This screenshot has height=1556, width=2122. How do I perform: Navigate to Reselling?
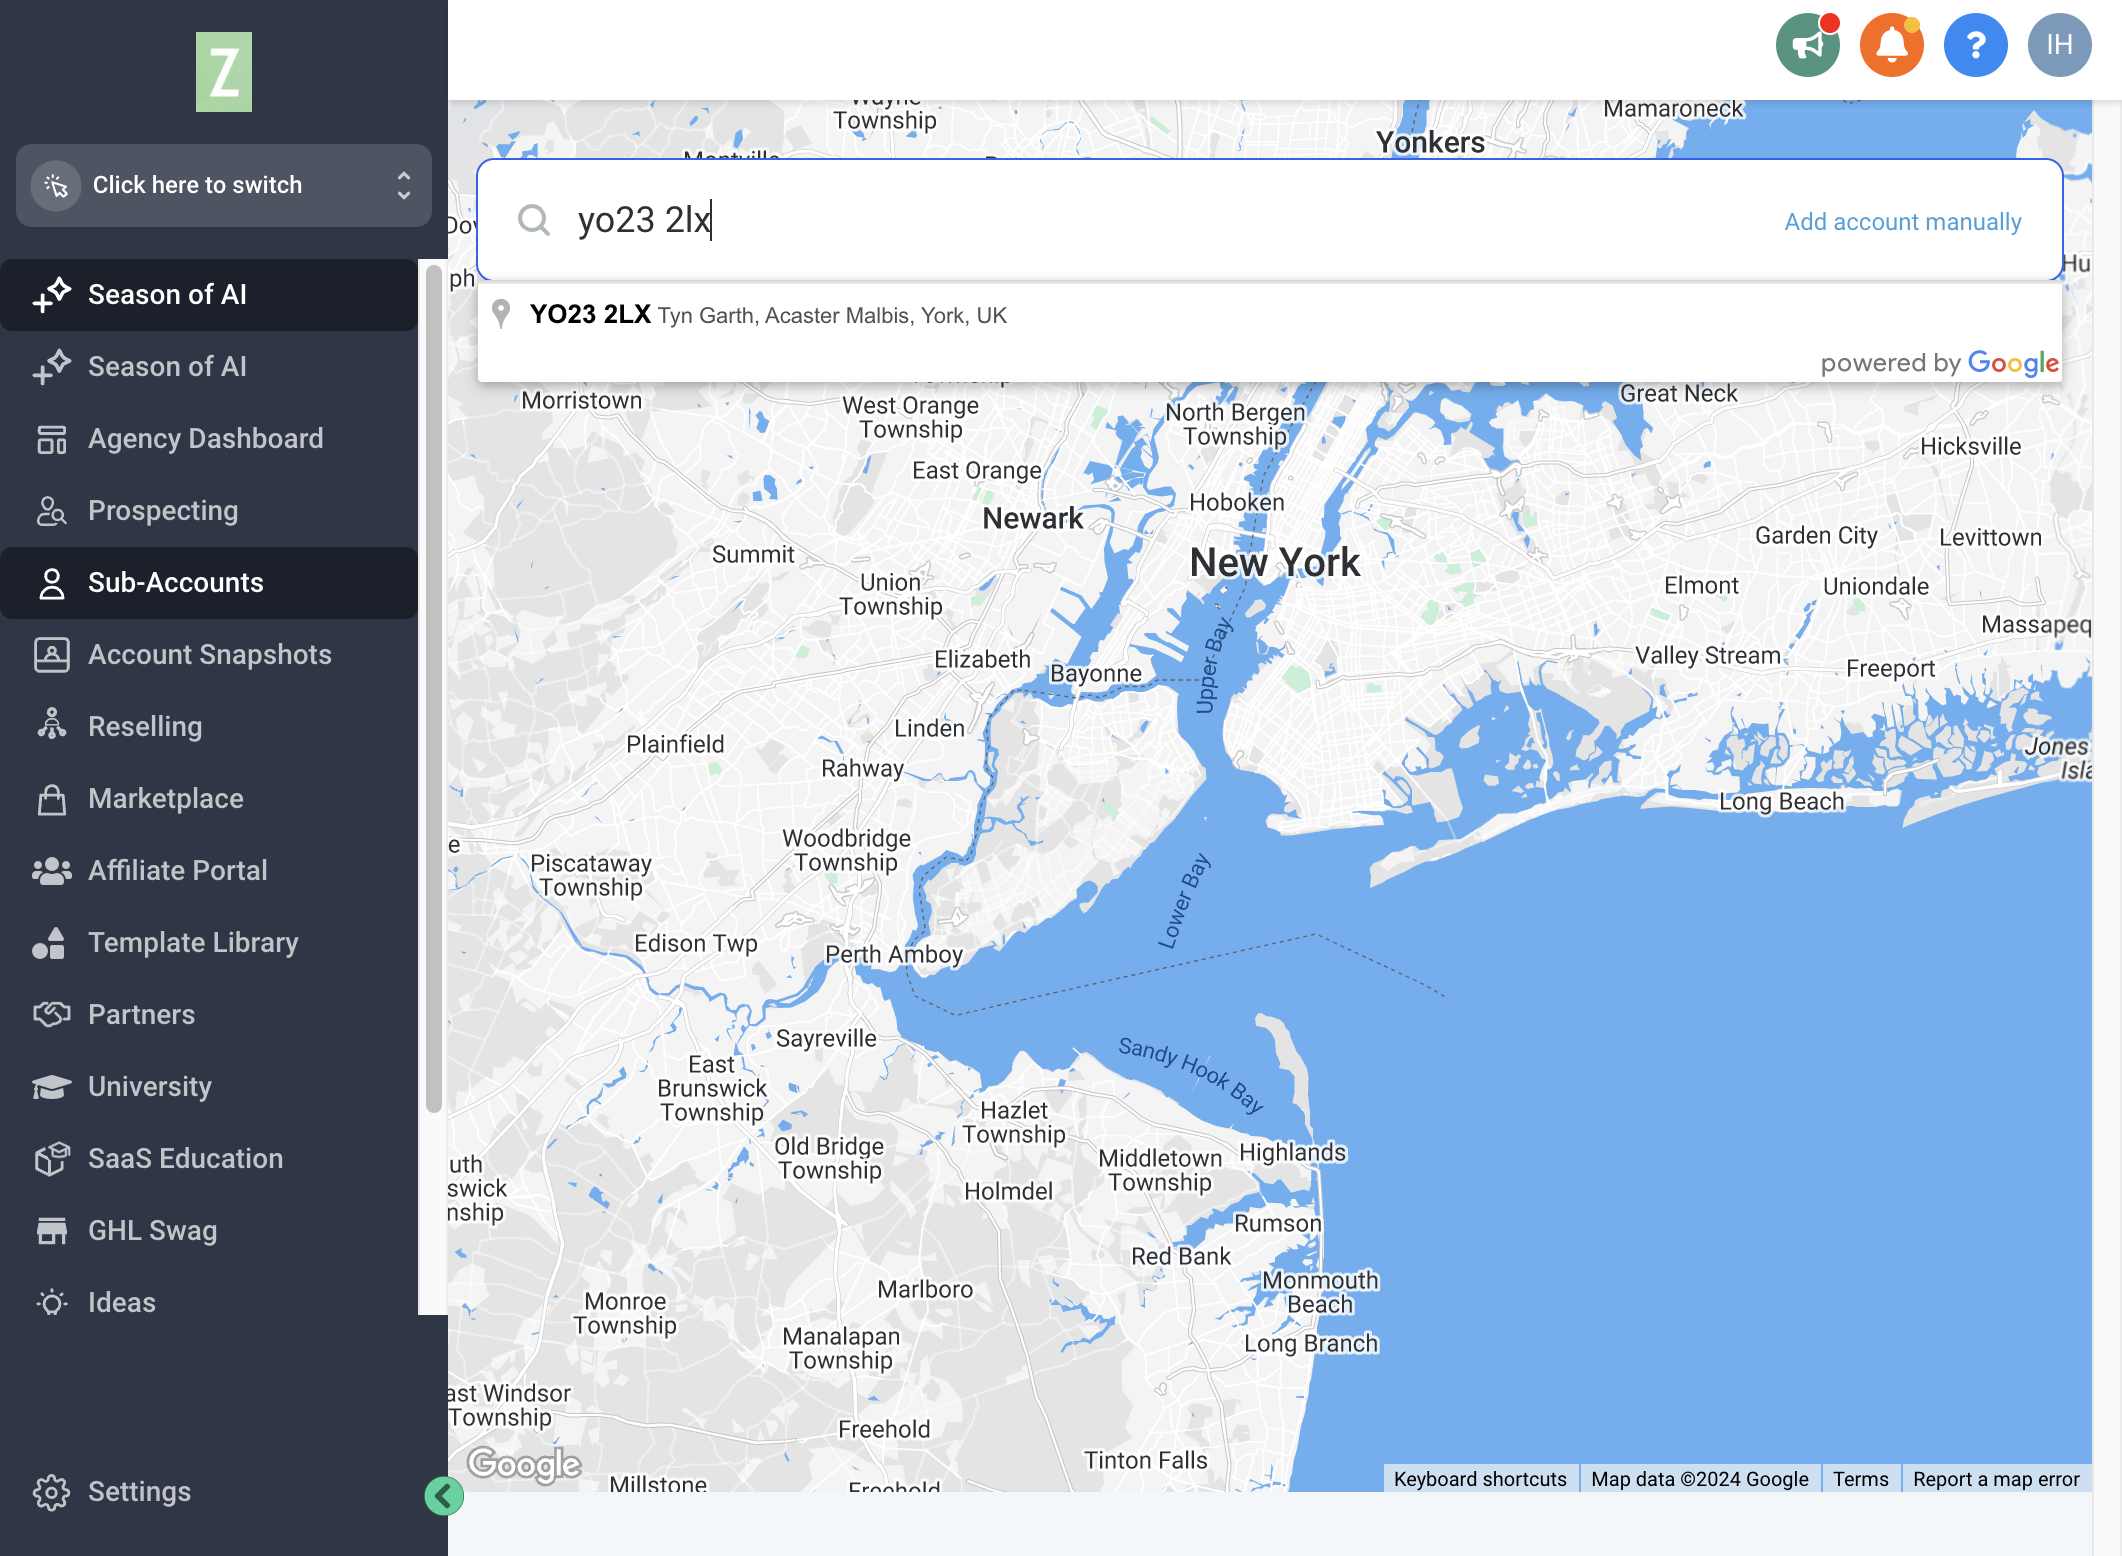coord(209,727)
